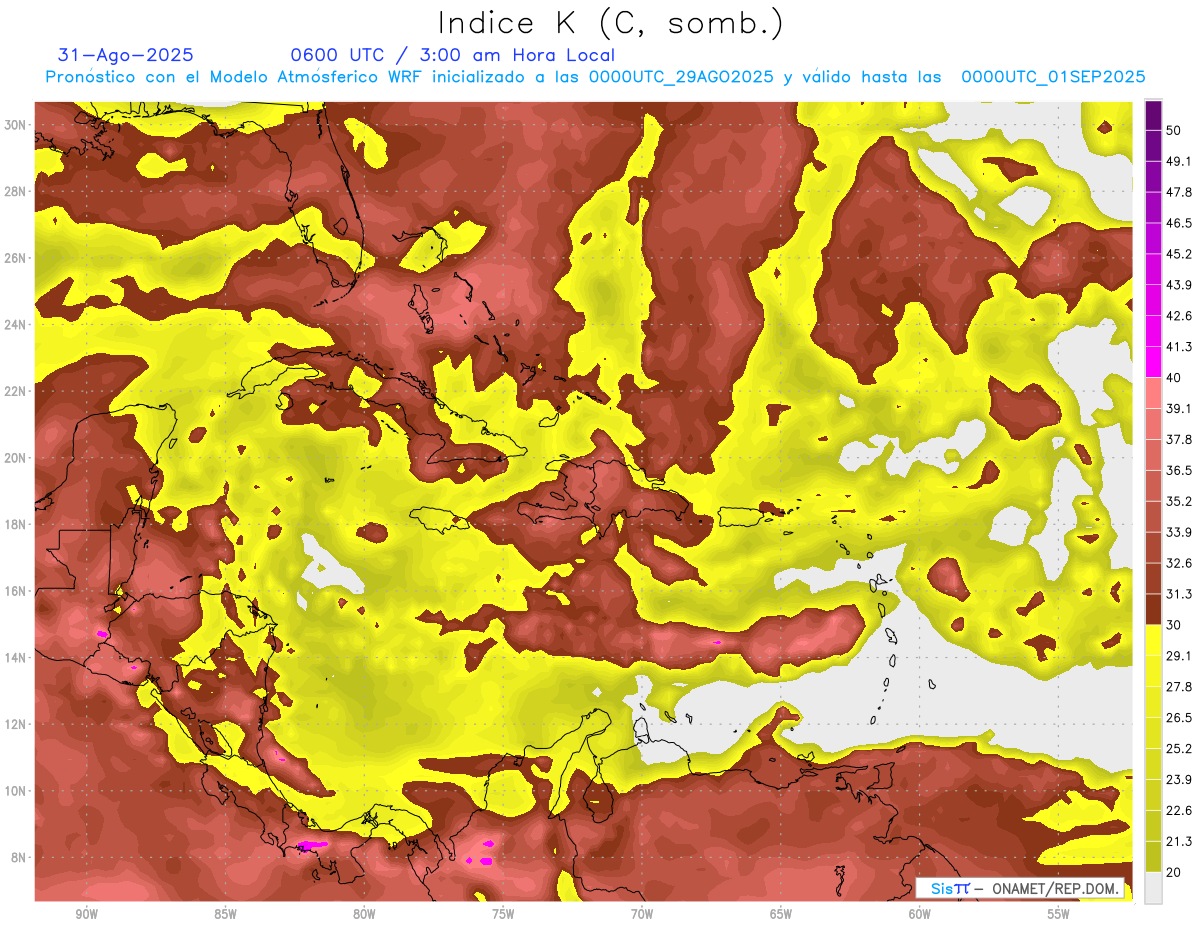Click the colorbar value 22.6
Viewport: 1200px width, 927px height.
click(x=1178, y=811)
